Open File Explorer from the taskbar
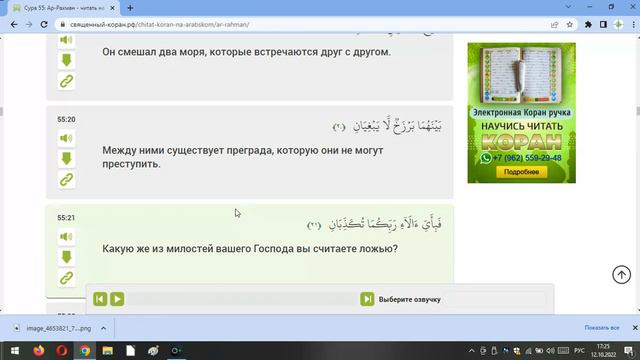 (108, 351)
